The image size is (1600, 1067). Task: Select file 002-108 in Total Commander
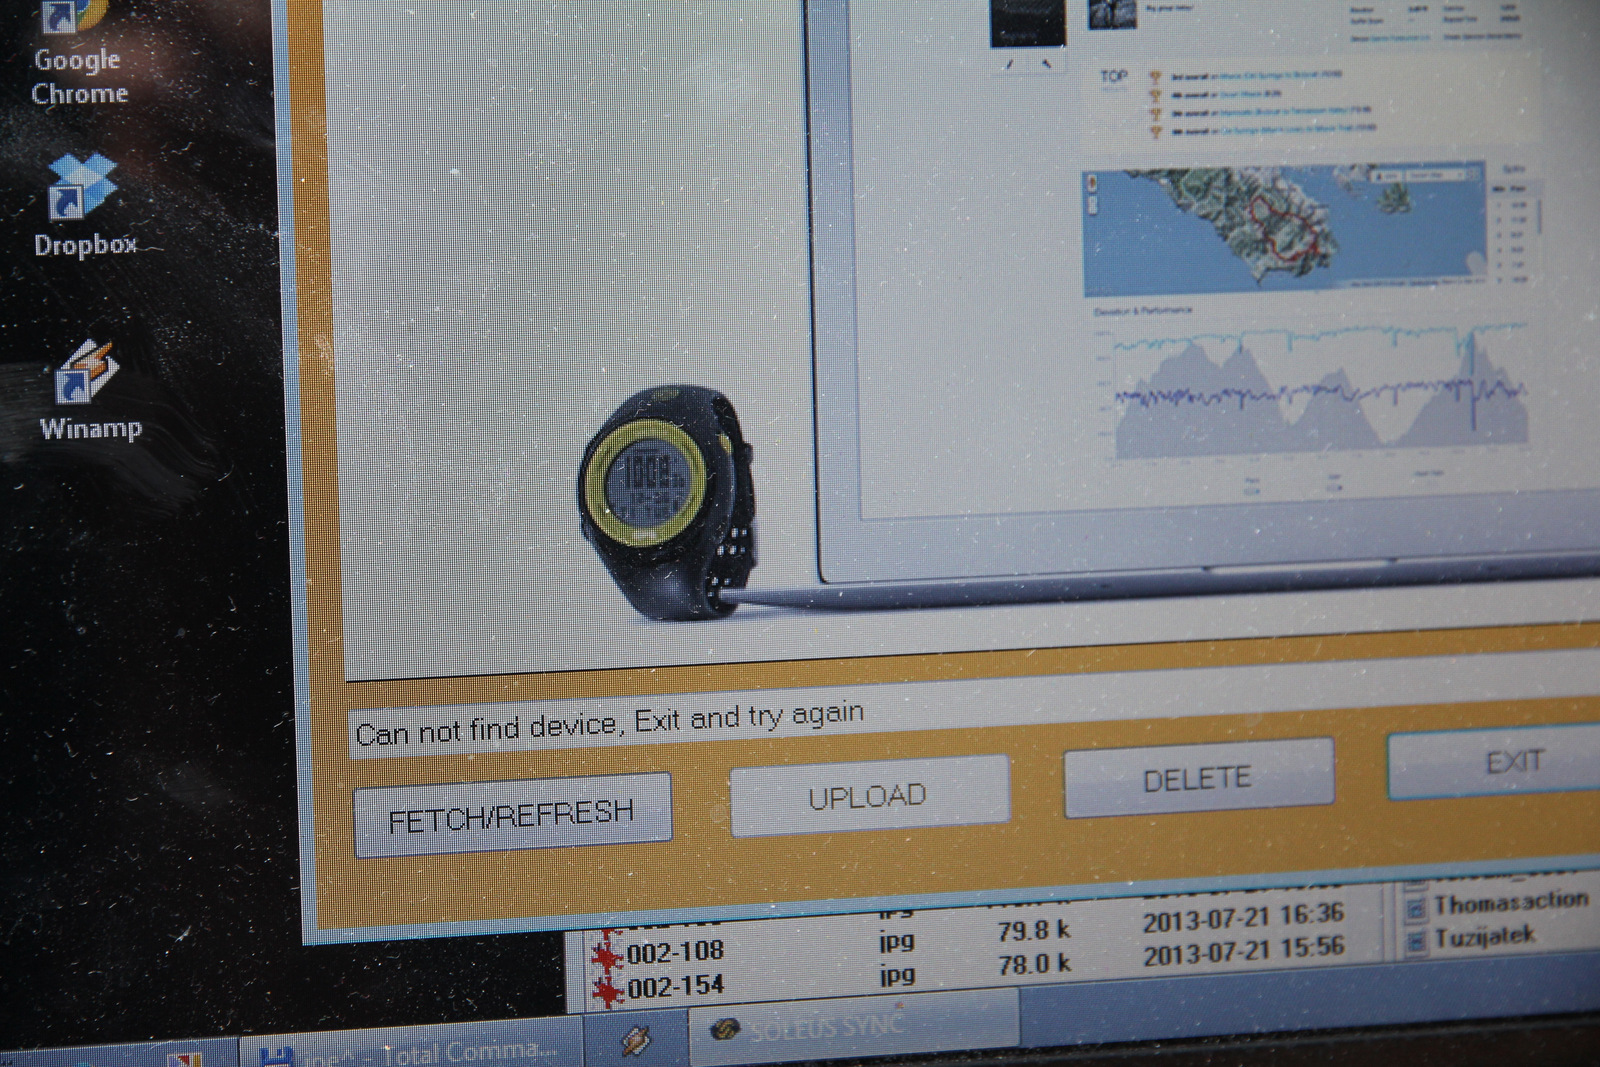675,951
